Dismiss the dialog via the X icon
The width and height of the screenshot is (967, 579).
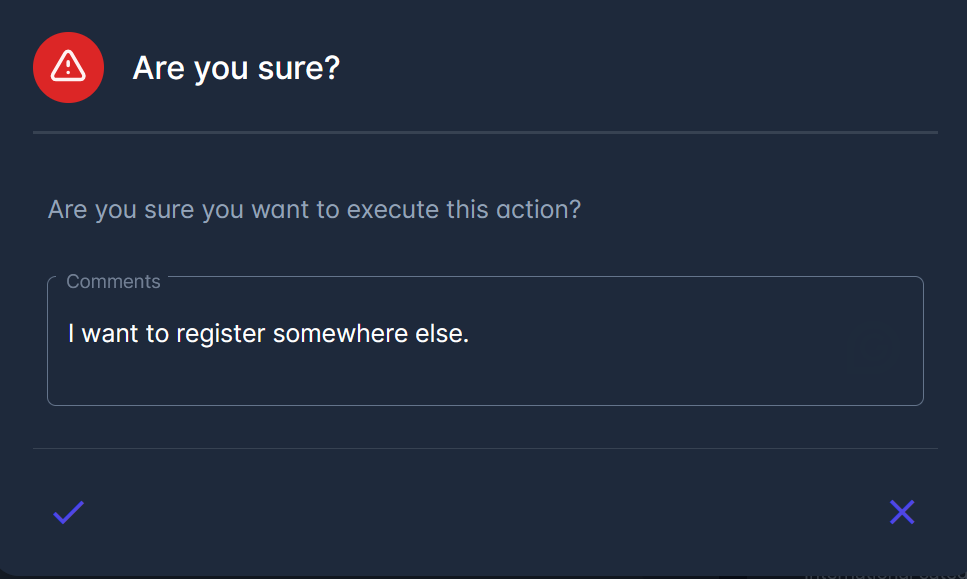click(901, 511)
